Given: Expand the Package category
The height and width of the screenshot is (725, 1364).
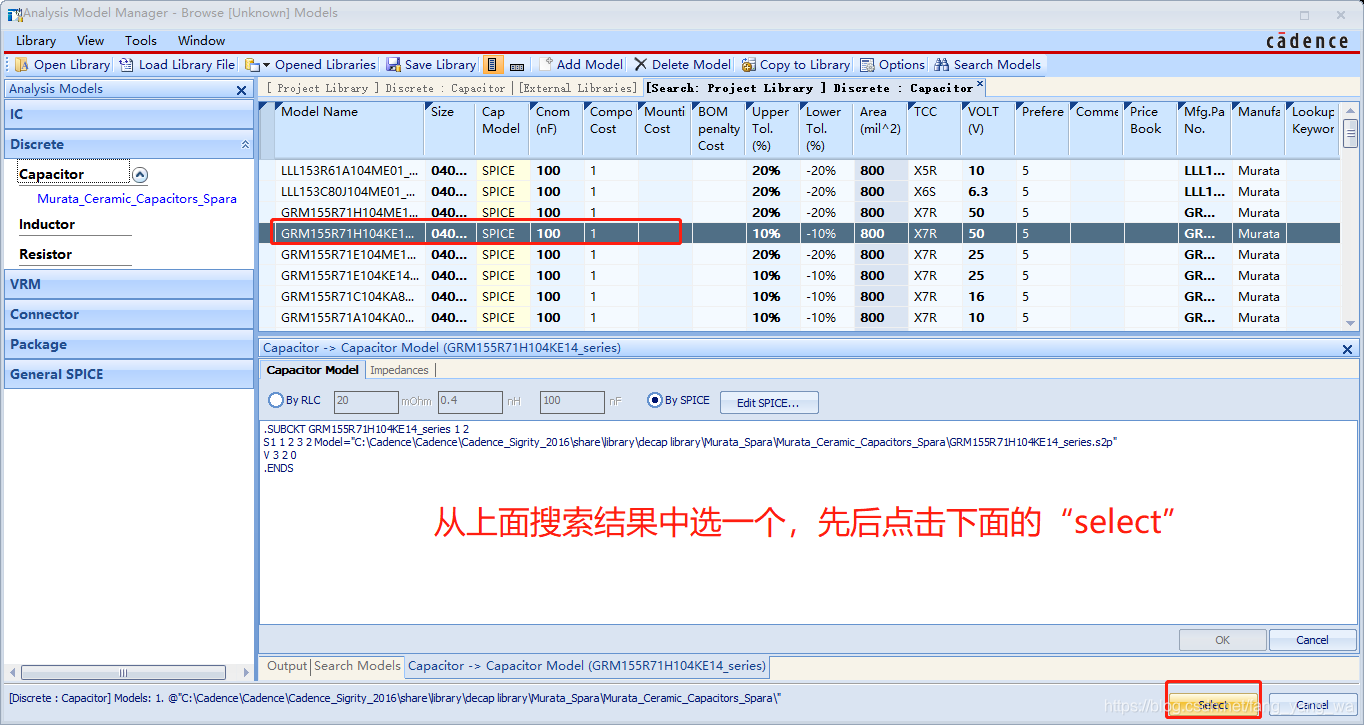Looking at the screenshot, I should point(128,344).
